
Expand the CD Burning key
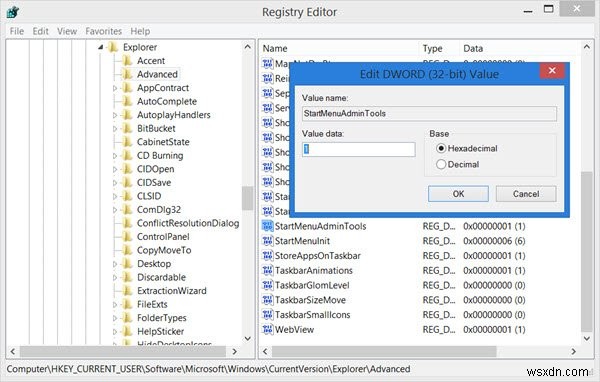pyautogui.click(x=115, y=156)
